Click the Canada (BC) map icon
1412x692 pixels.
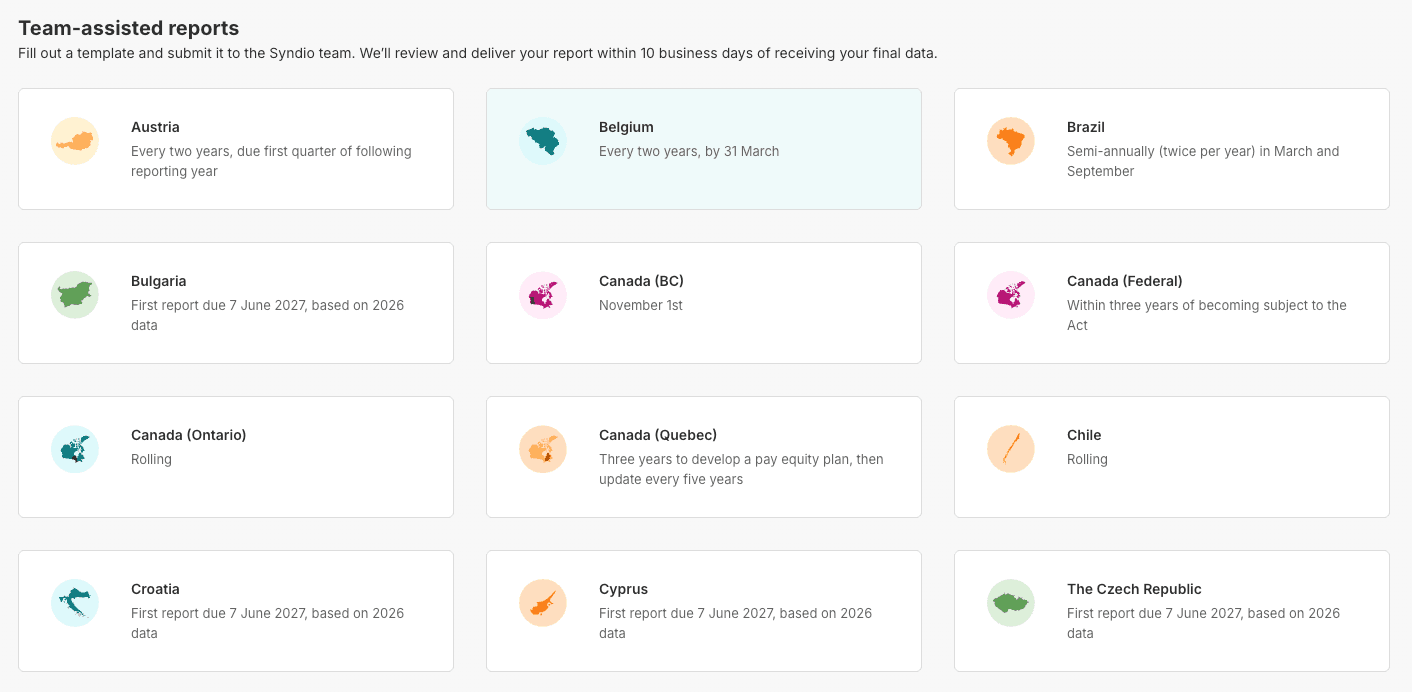click(x=543, y=295)
